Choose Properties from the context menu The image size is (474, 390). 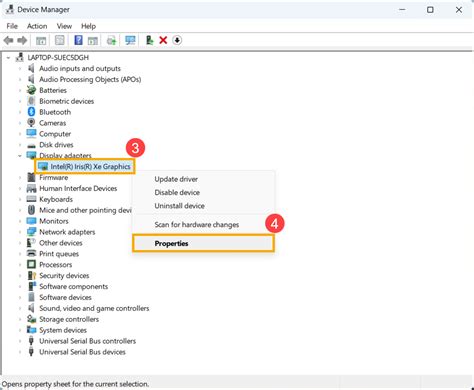click(x=204, y=243)
